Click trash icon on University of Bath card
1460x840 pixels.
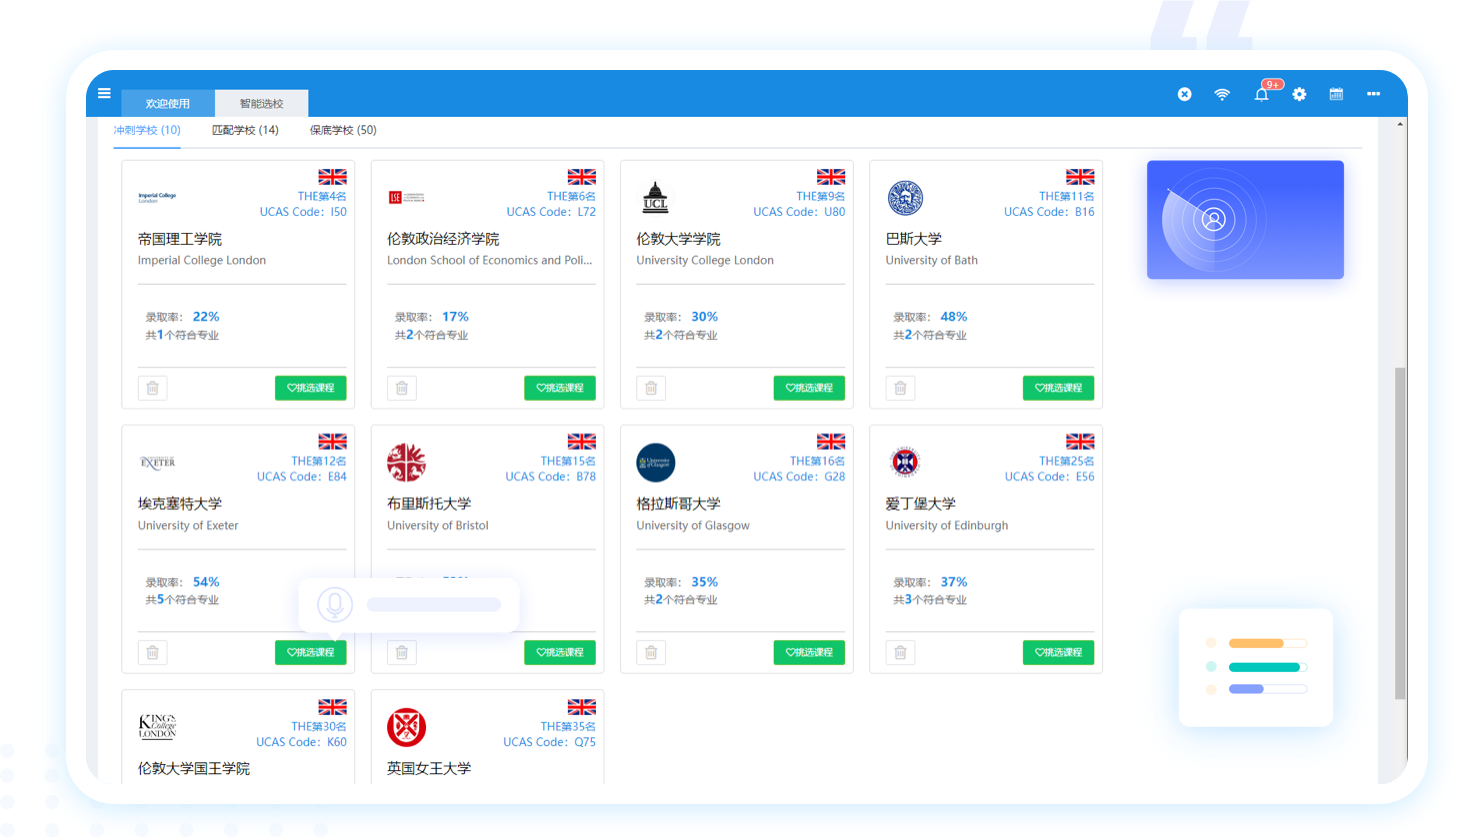[900, 388]
